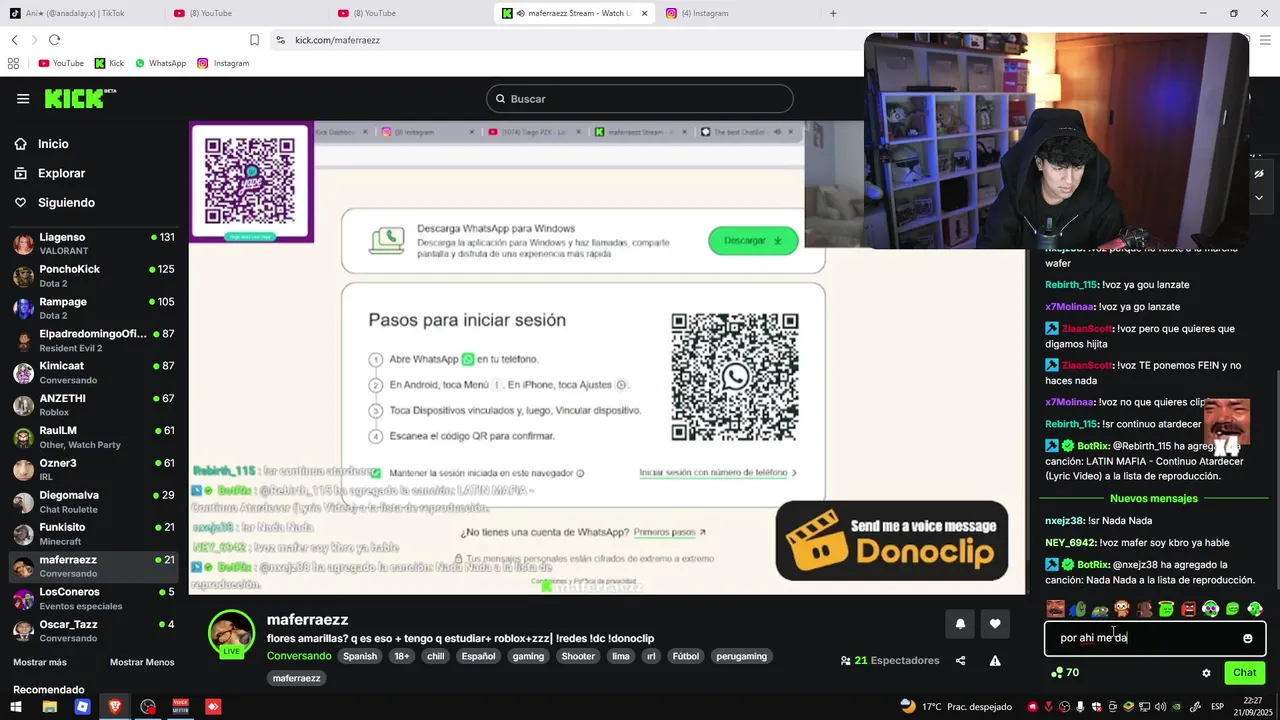This screenshot has width=1280, height=720.
Task: Open the Instagram bookmark
Action: point(223,63)
